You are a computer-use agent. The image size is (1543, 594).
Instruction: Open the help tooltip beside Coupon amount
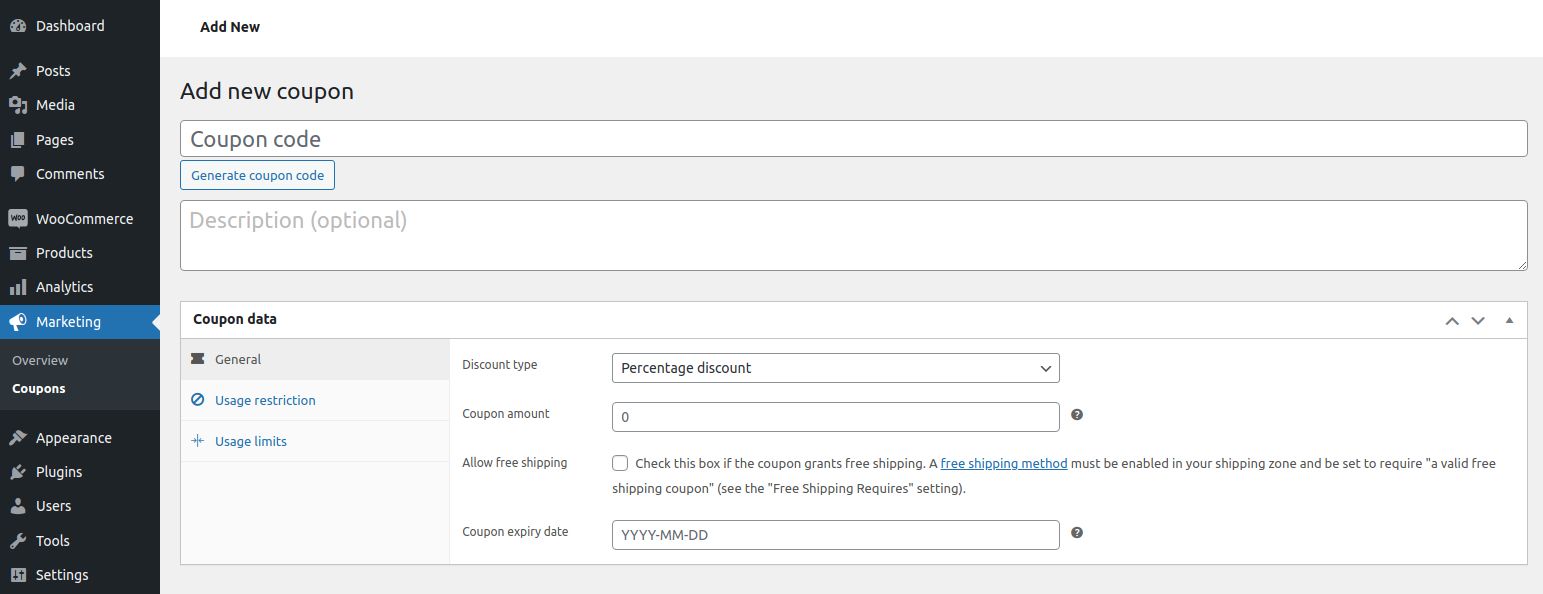click(x=1076, y=414)
